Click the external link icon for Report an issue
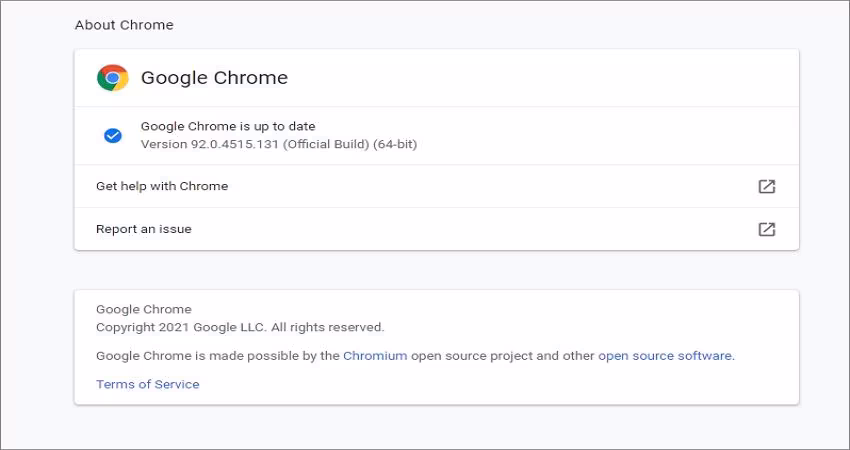This screenshot has width=850, height=450. 766,229
